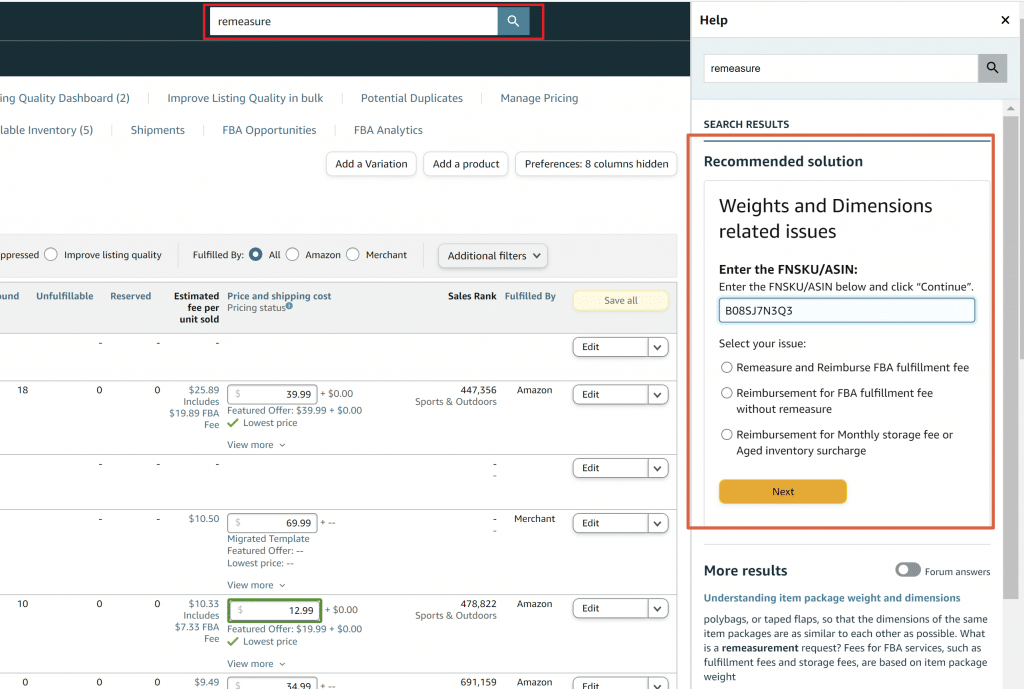Click the 69.99 price input
This screenshot has height=689, width=1024.
(x=272, y=522)
